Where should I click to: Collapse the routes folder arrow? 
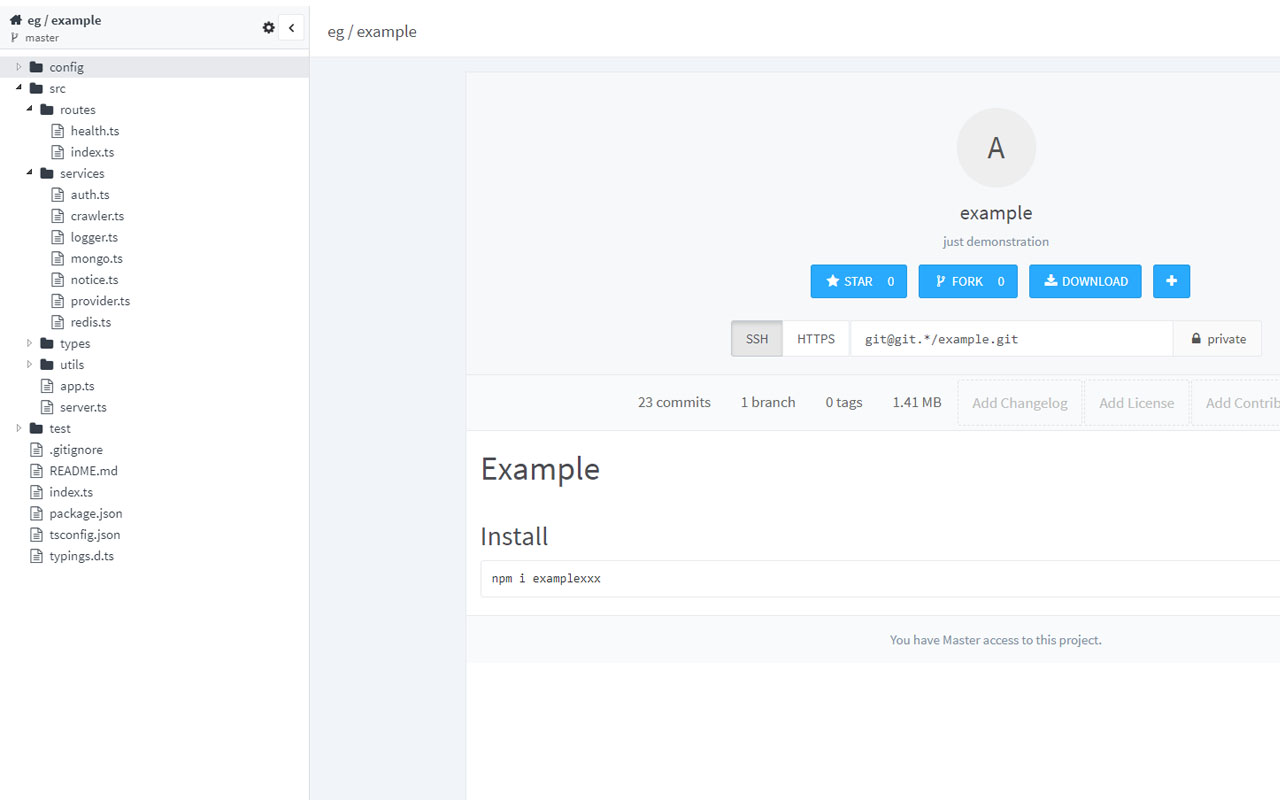coord(29,109)
